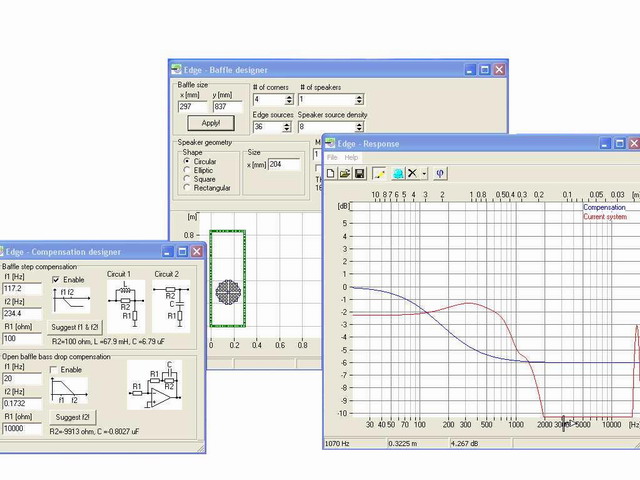Click the Apply! button in Baffle designer

point(211,123)
